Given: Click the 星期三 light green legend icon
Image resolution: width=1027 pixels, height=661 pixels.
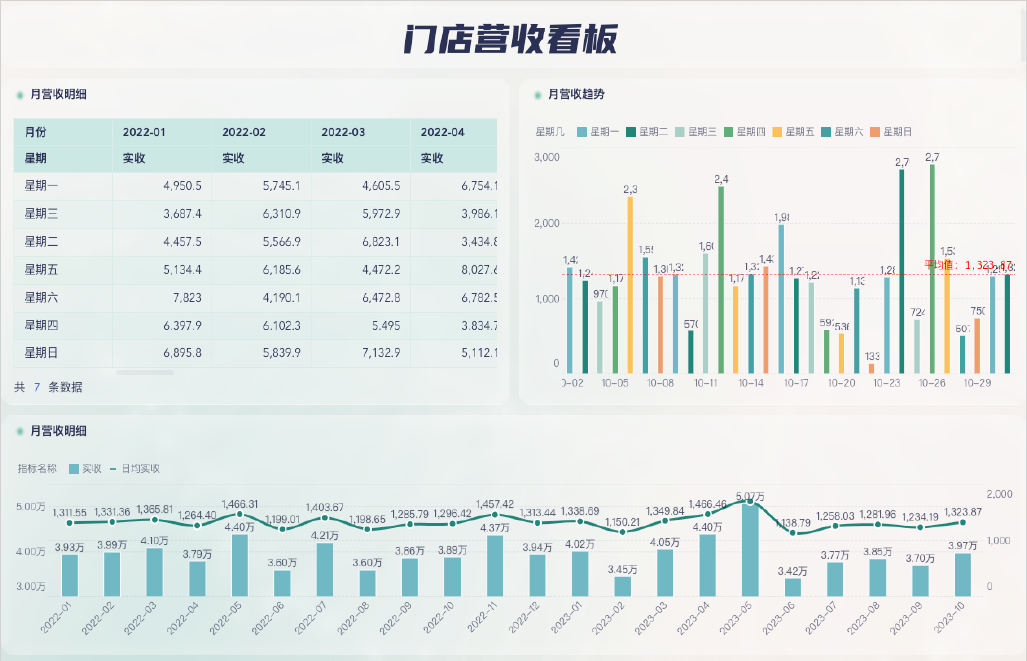Looking at the screenshot, I should pyautogui.click(x=679, y=131).
